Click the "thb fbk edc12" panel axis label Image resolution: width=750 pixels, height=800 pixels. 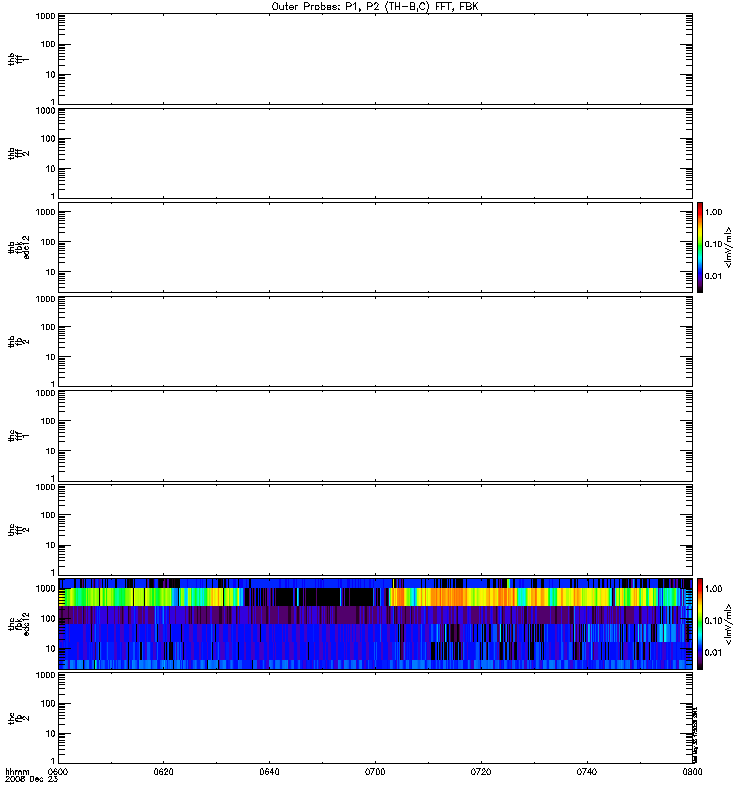[19, 247]
